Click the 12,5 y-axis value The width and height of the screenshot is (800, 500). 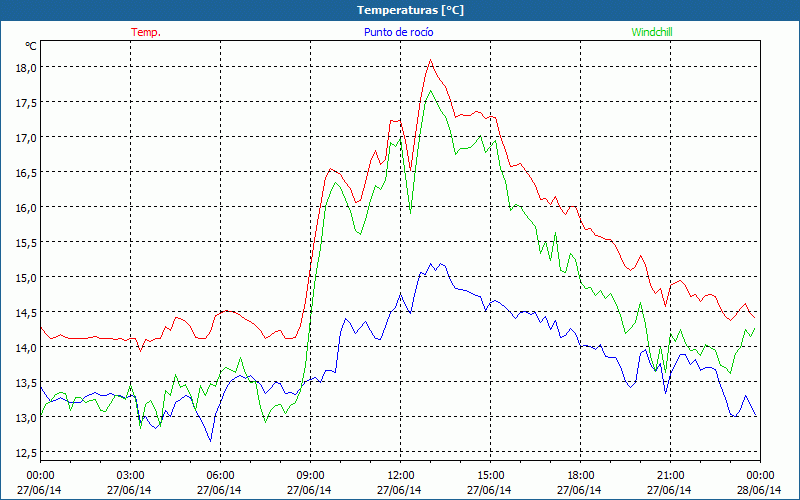[x=26, y=453]
